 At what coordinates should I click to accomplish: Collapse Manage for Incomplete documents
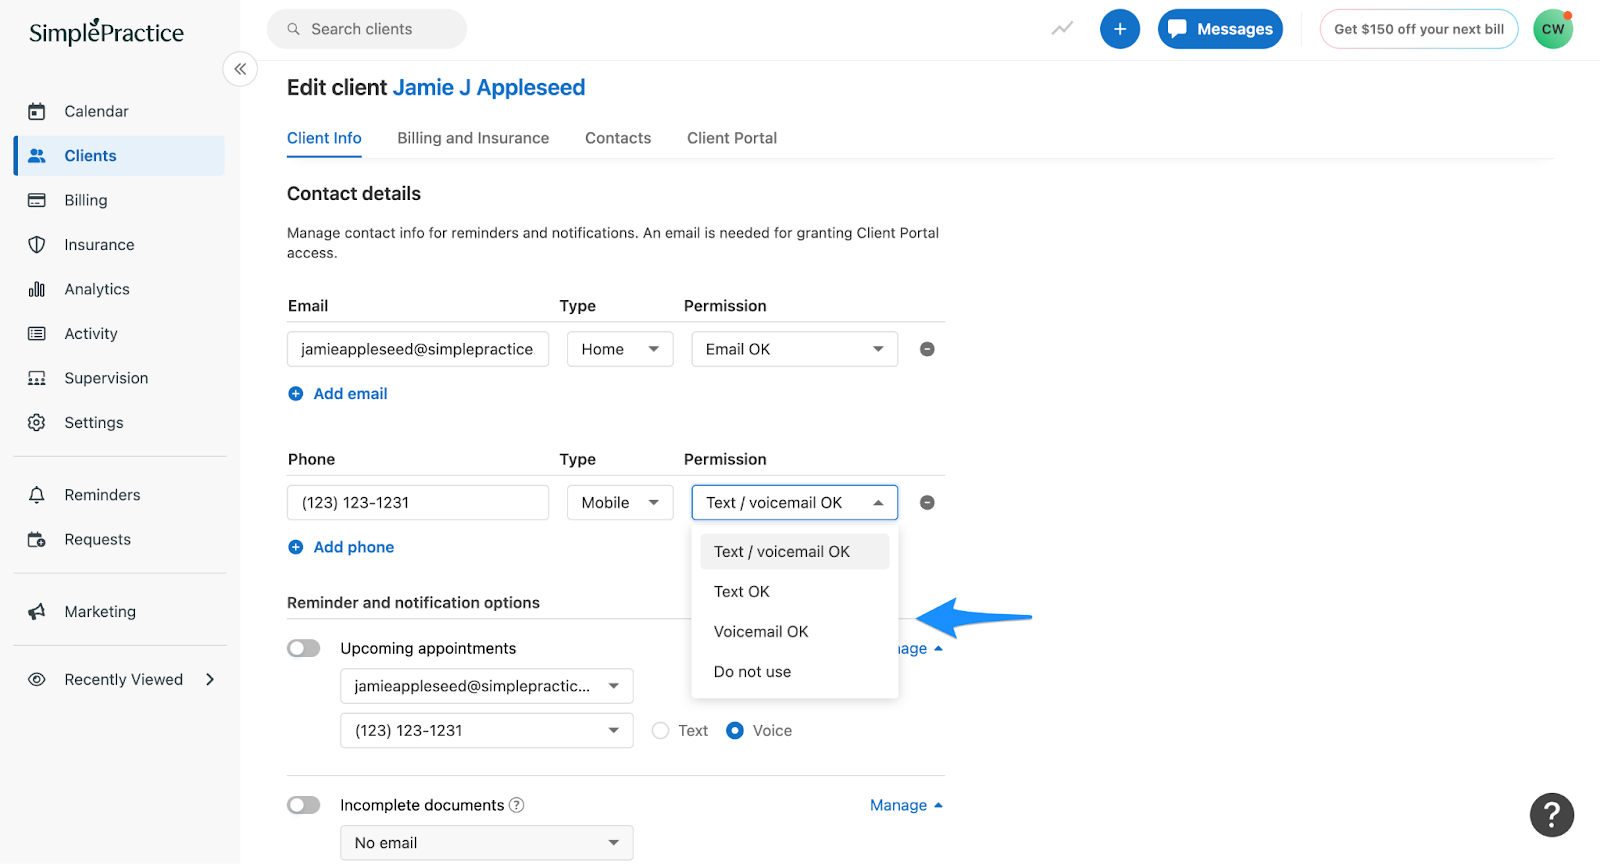(x=906, y=805)
